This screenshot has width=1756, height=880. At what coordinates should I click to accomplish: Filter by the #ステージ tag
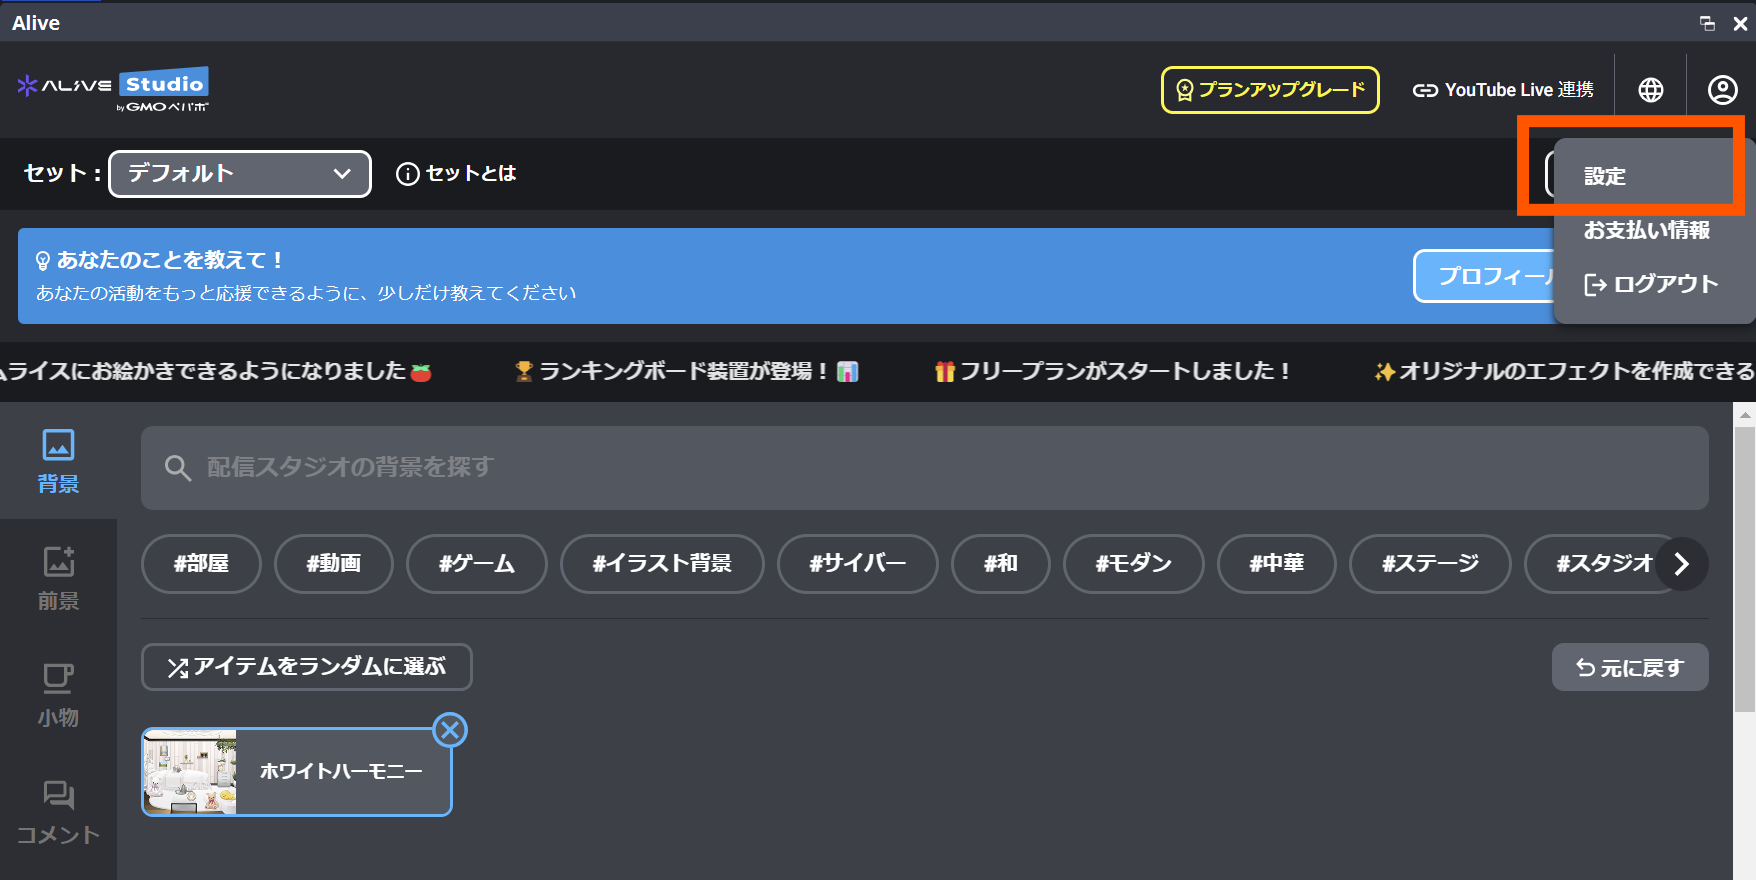(1430, 564)
